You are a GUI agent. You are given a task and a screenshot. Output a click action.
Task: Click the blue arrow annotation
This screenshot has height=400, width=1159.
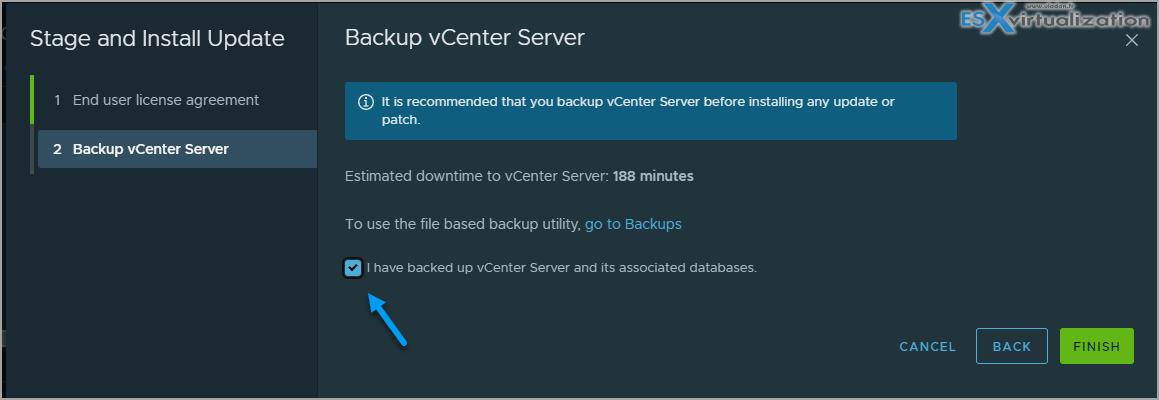pos(387,319)
